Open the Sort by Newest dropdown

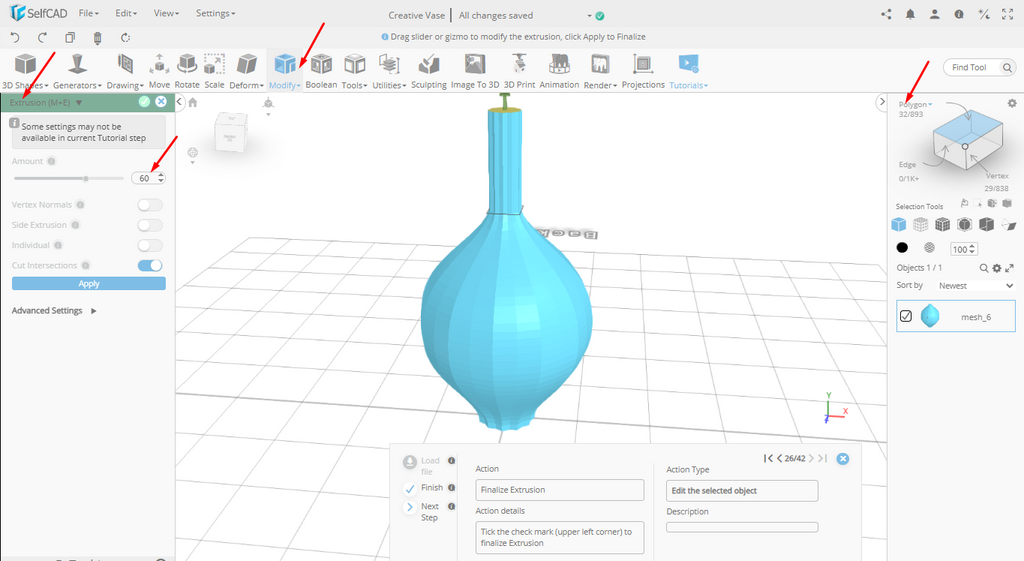[975, 285]
